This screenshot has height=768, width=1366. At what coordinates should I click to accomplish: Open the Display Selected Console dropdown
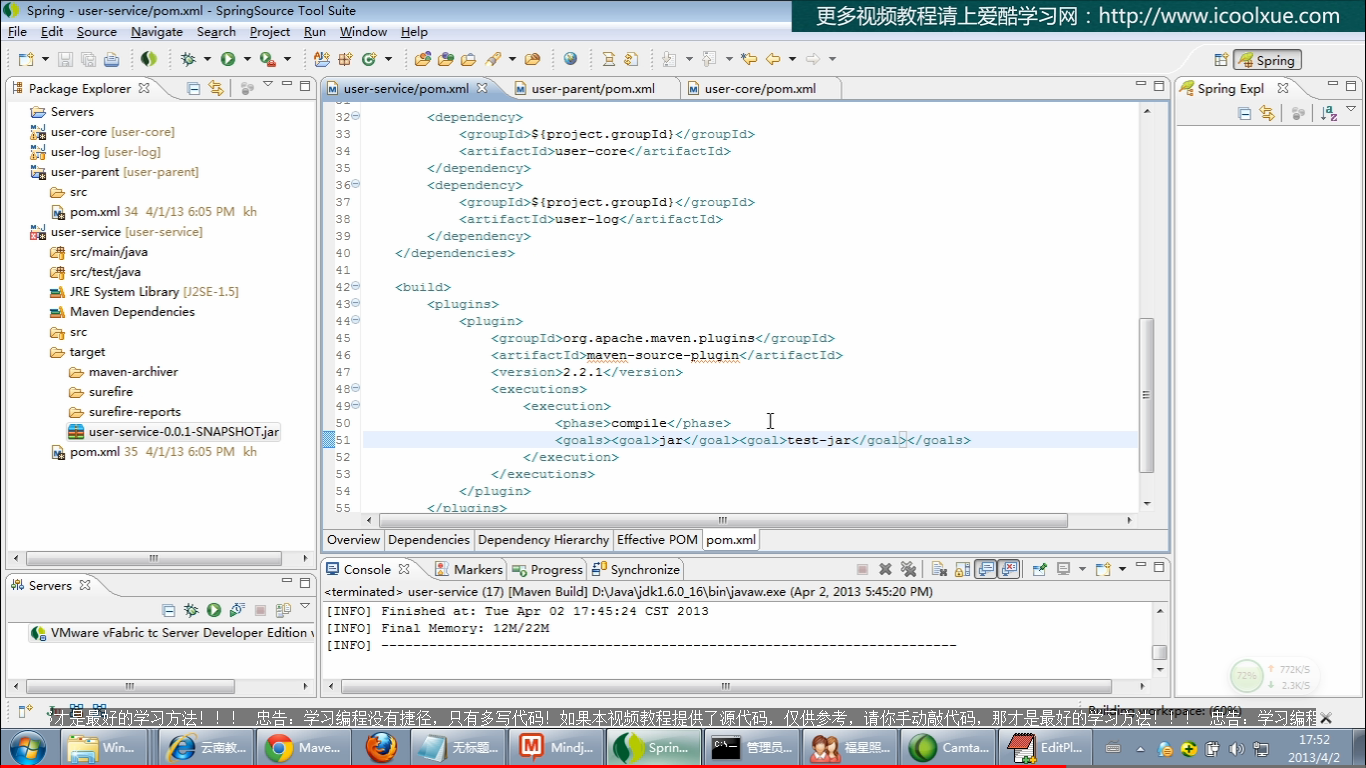[x=1082, y=569]
